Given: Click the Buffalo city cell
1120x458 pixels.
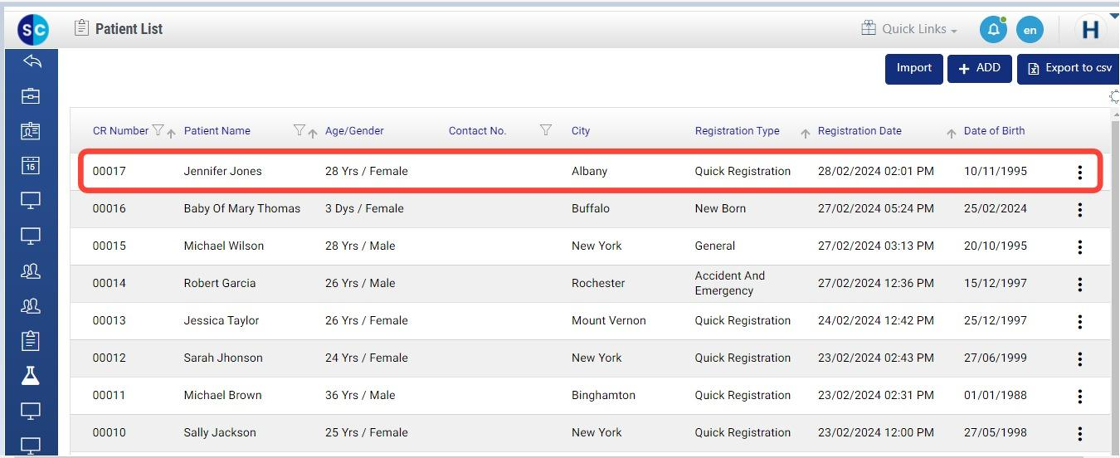Looking at the screenshot, I should coord(591,209).
